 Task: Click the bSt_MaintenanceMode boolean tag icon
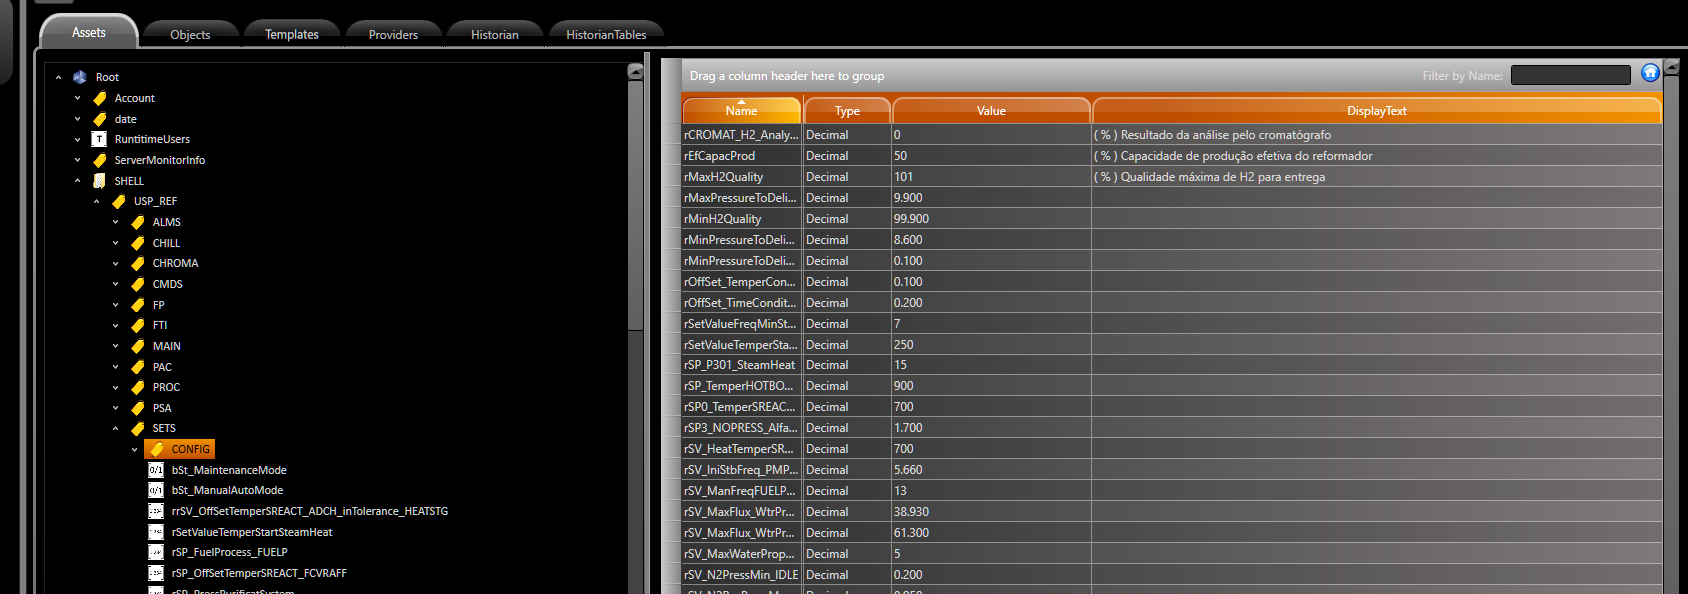(156, 470)
